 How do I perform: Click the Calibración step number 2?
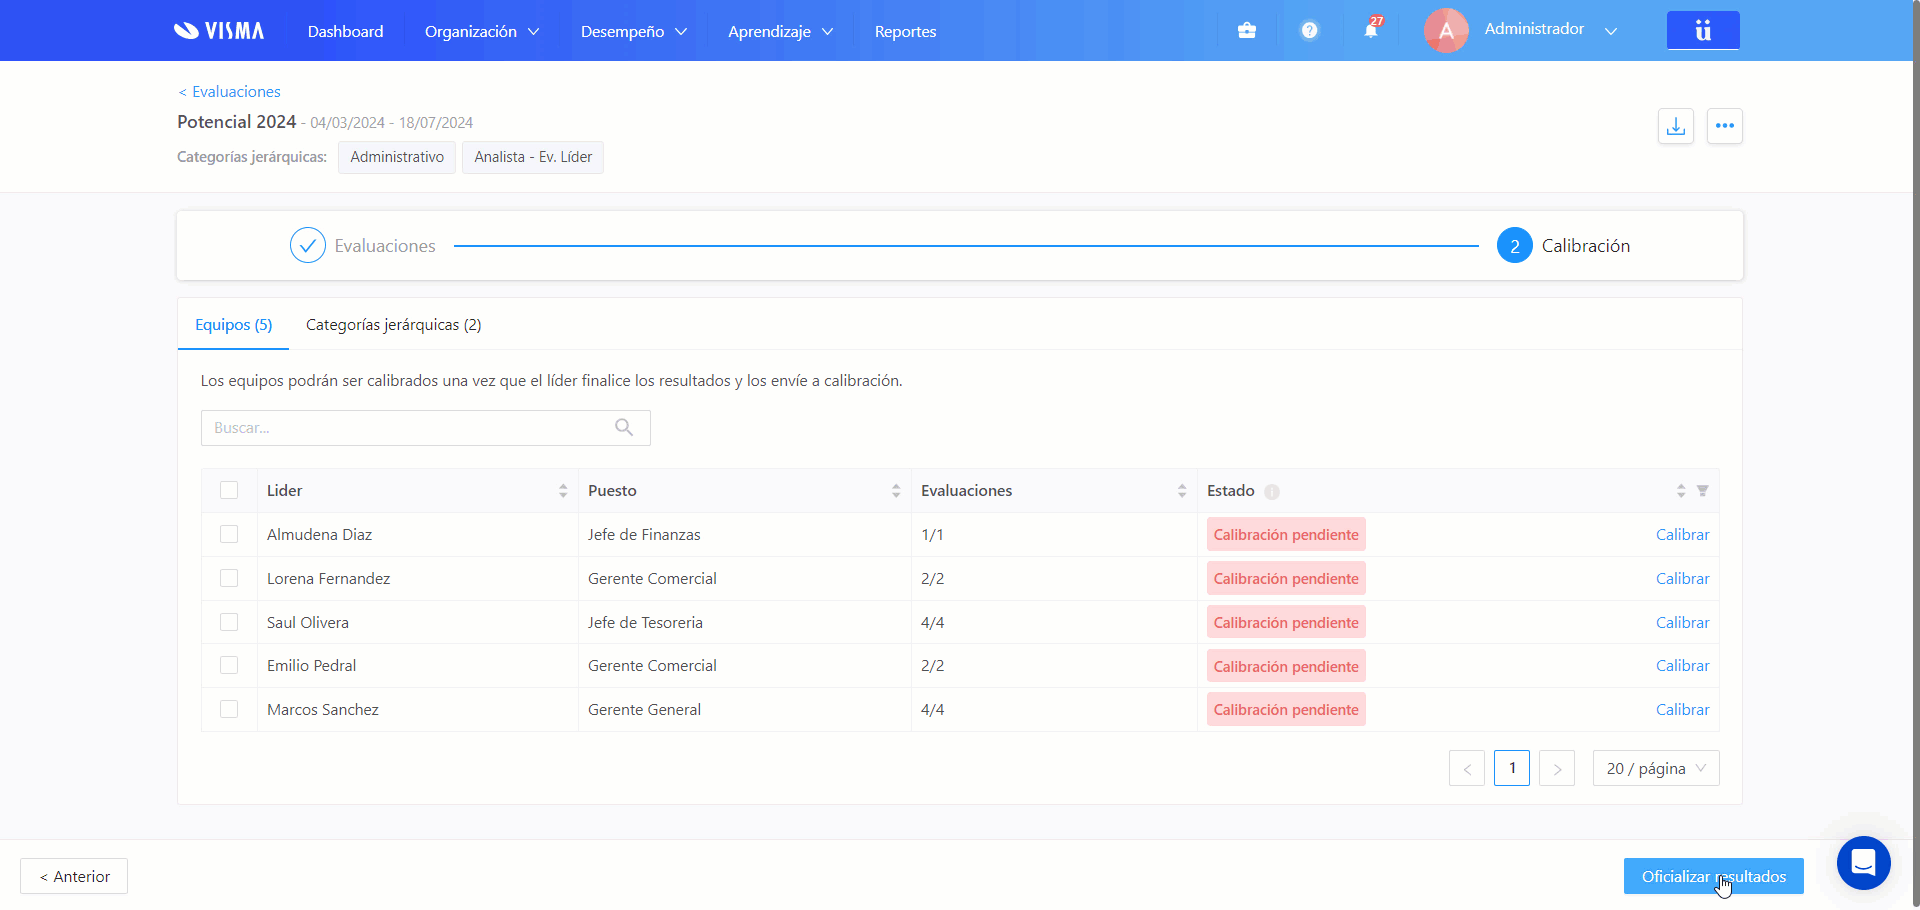click(x=1515, y=245)
